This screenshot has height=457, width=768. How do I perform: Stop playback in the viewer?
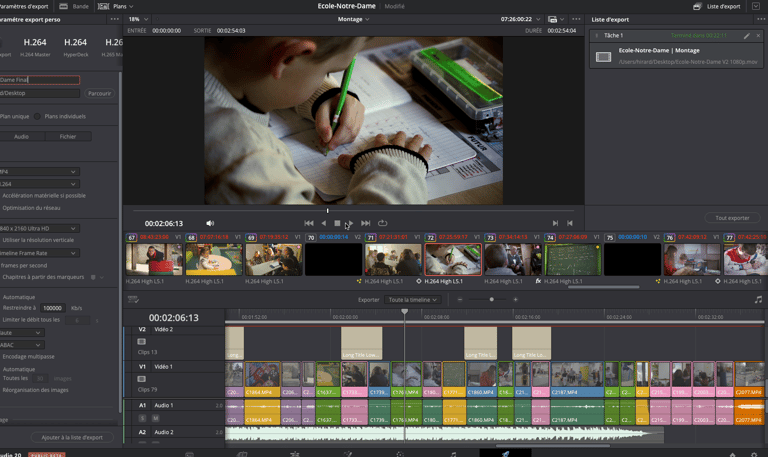point(337,223)
